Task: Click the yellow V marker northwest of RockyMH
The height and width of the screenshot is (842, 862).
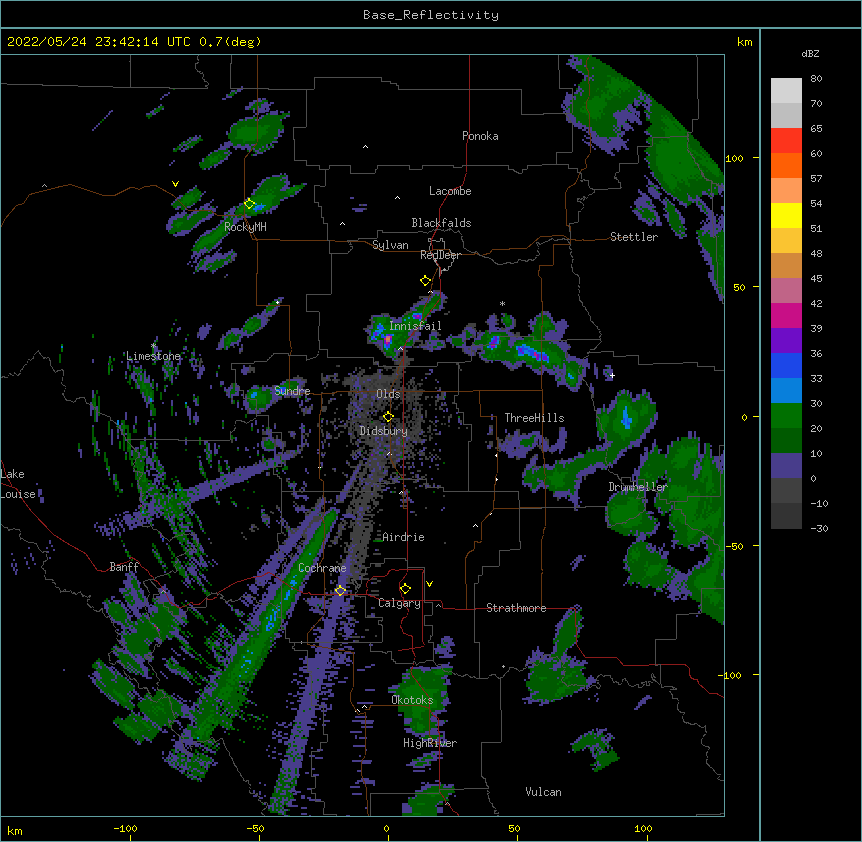Action: [x=175, y=184]
